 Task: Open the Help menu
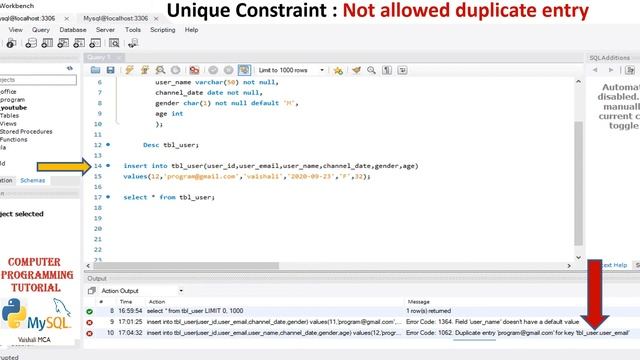191,30
